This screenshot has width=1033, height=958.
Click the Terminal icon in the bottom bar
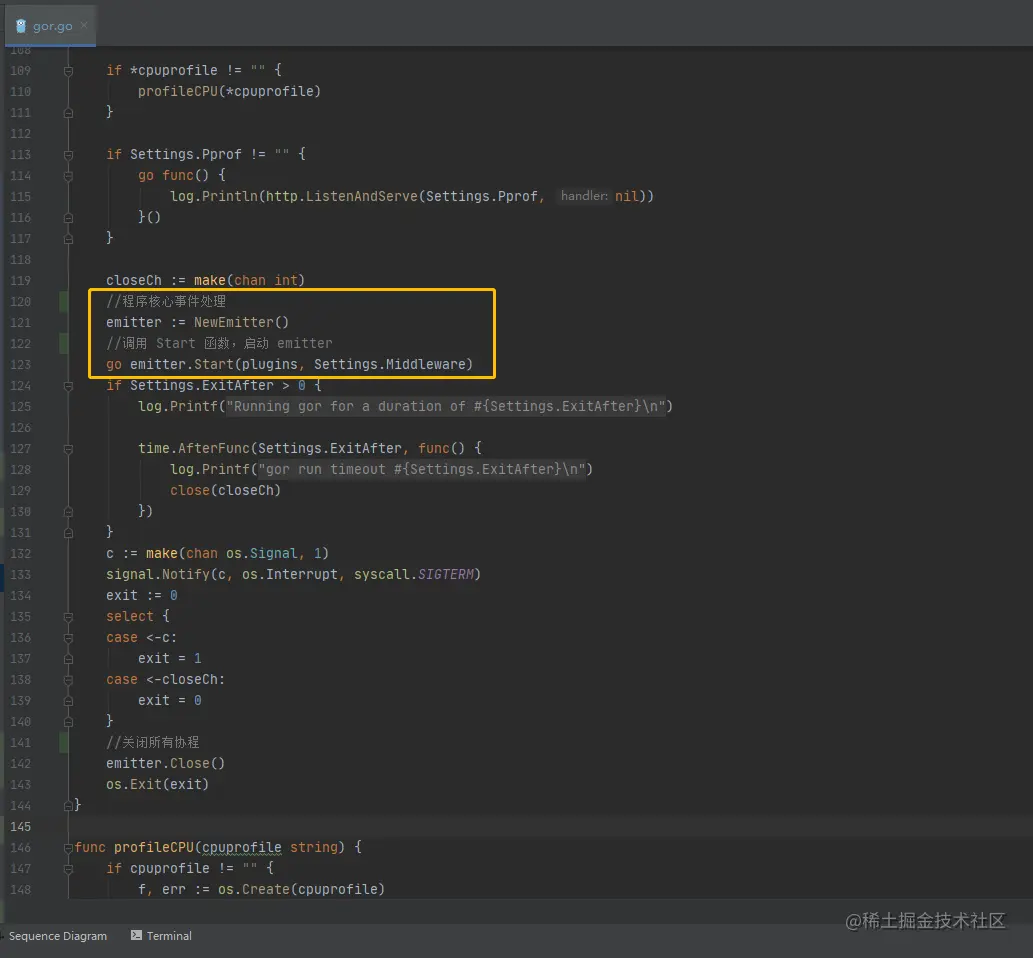tap(136, 935)
